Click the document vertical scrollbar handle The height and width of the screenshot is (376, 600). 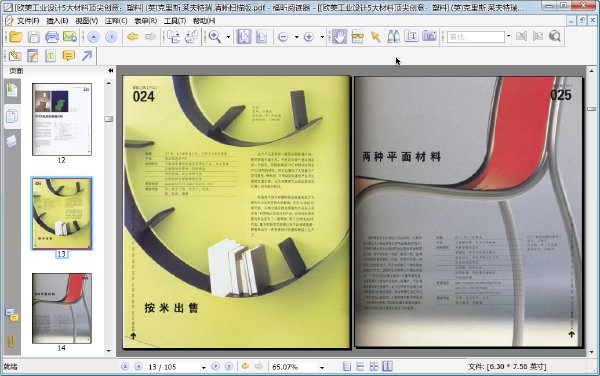(591, 109)
